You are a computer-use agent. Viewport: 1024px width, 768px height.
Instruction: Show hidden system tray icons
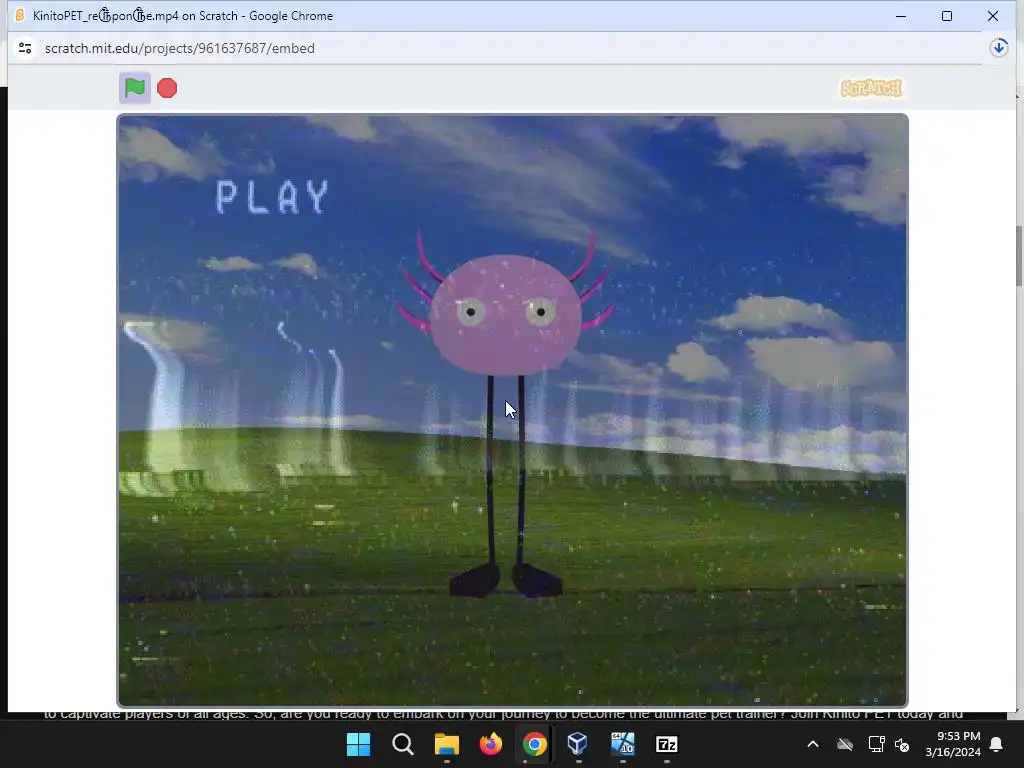tap(813, 744)
